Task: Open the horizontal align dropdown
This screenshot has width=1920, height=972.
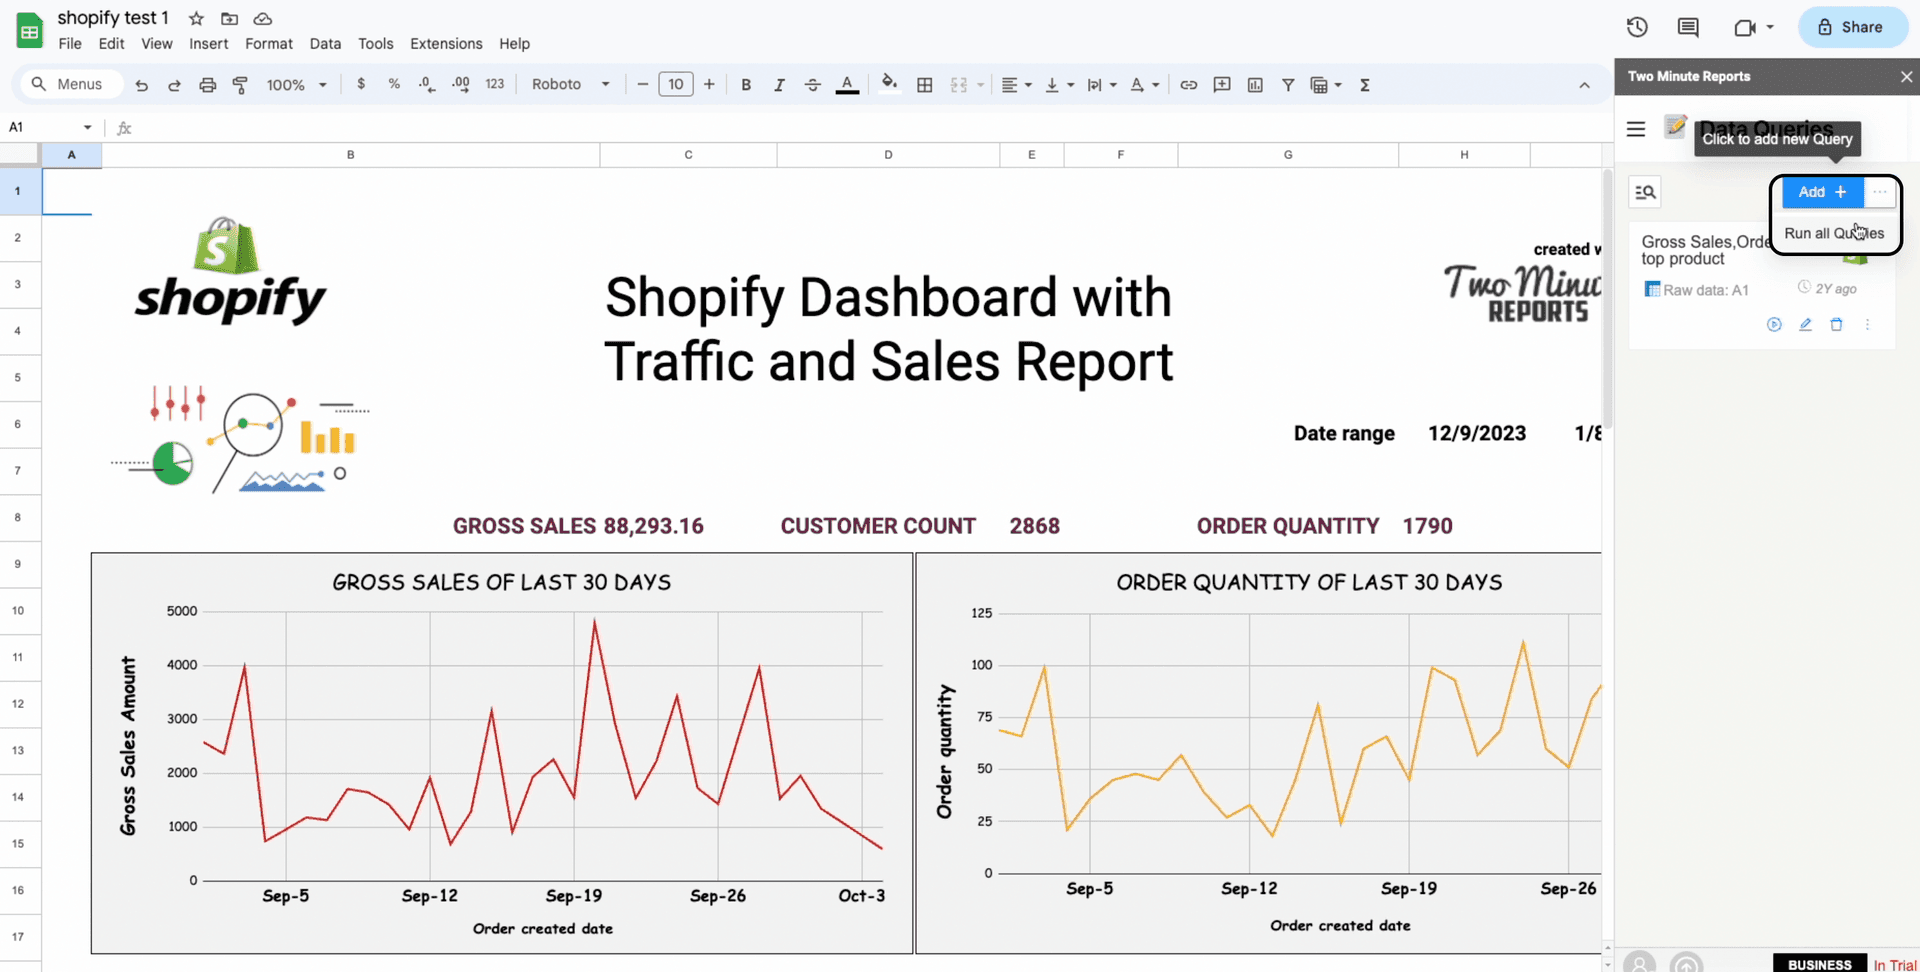Action: point(1016,85)
